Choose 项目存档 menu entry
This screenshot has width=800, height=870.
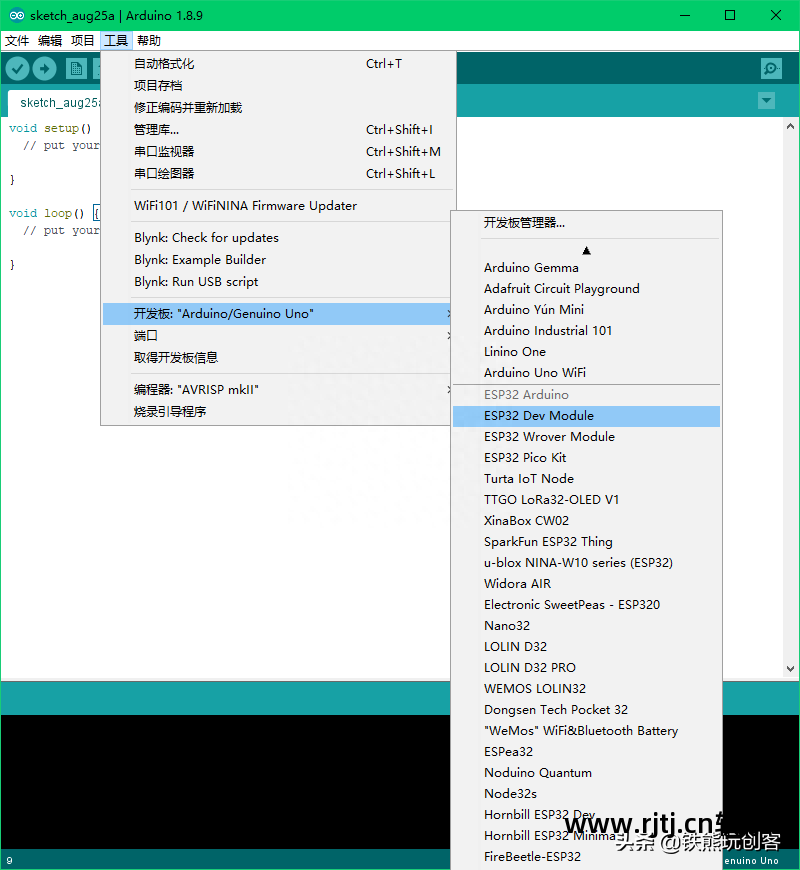[x=279, y=85]
